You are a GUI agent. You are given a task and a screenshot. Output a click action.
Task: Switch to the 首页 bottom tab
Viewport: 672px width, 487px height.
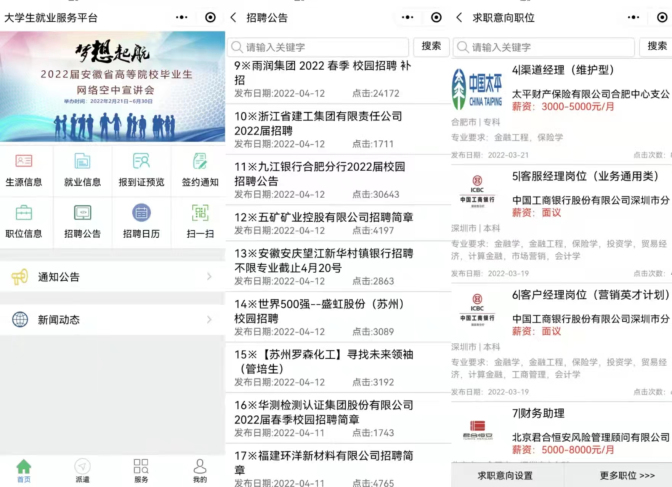pos(24,470)
